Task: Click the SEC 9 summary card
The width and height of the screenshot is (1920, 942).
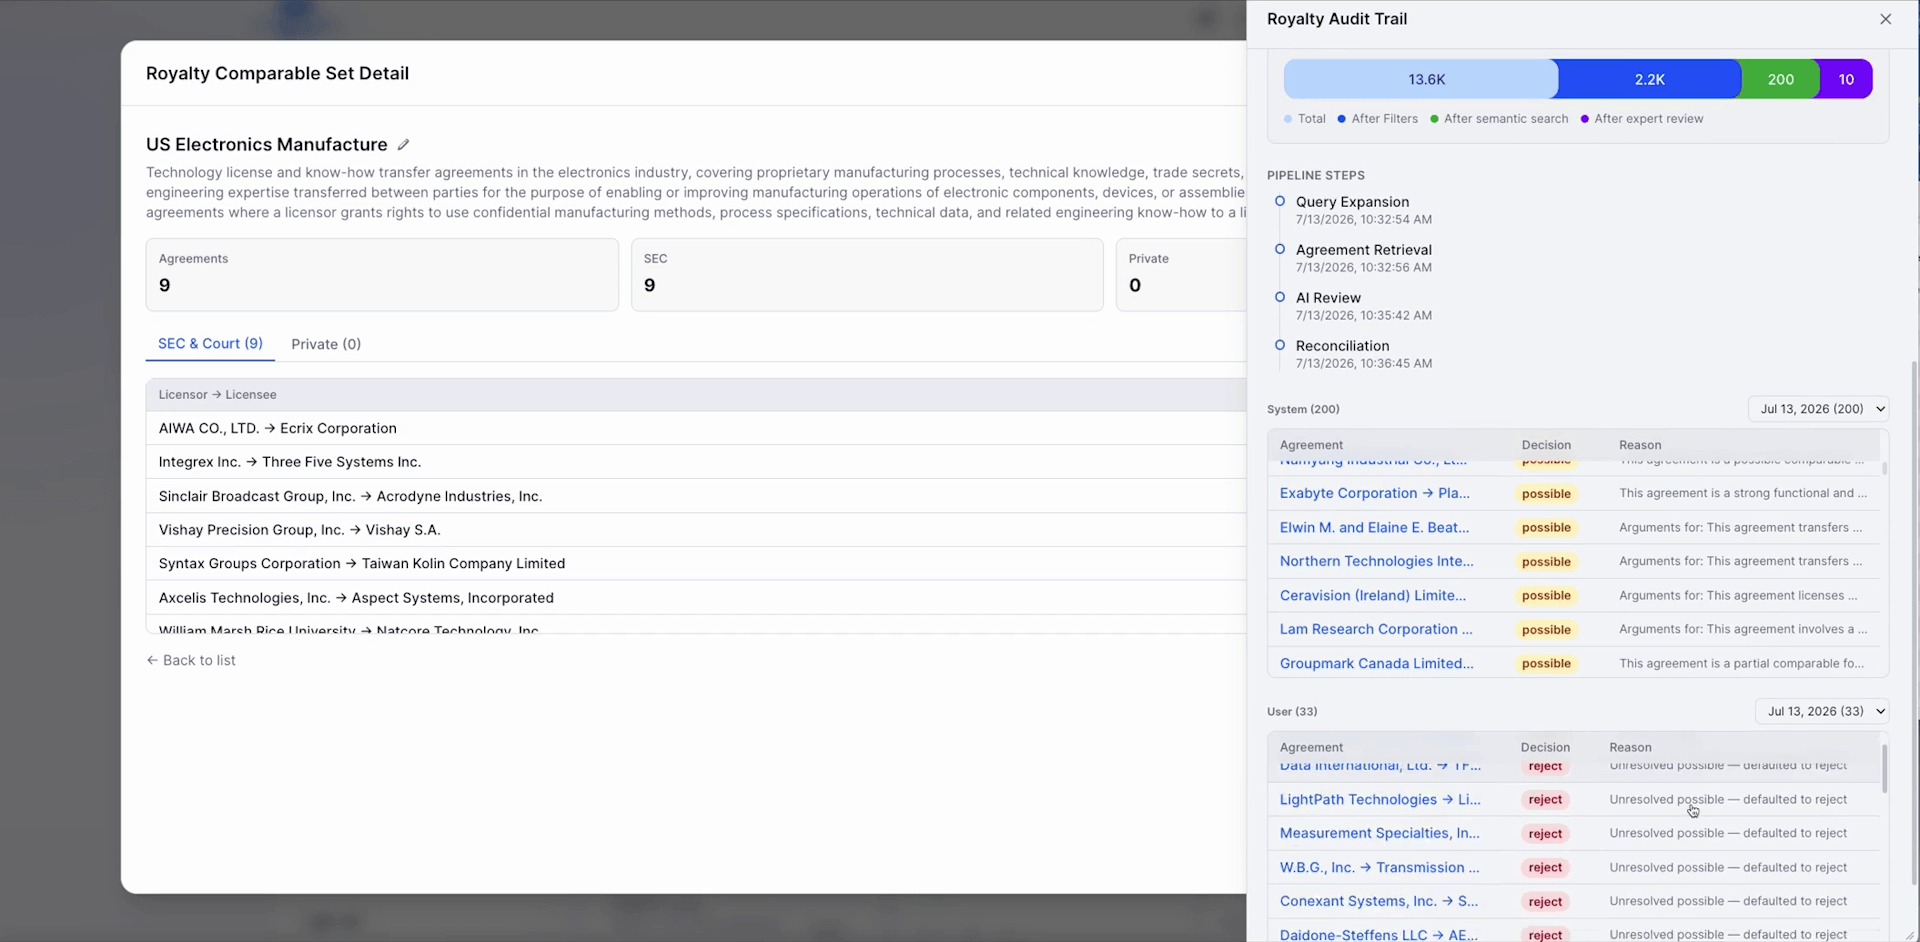Action: pyautogui.click(x=867, y=274)
